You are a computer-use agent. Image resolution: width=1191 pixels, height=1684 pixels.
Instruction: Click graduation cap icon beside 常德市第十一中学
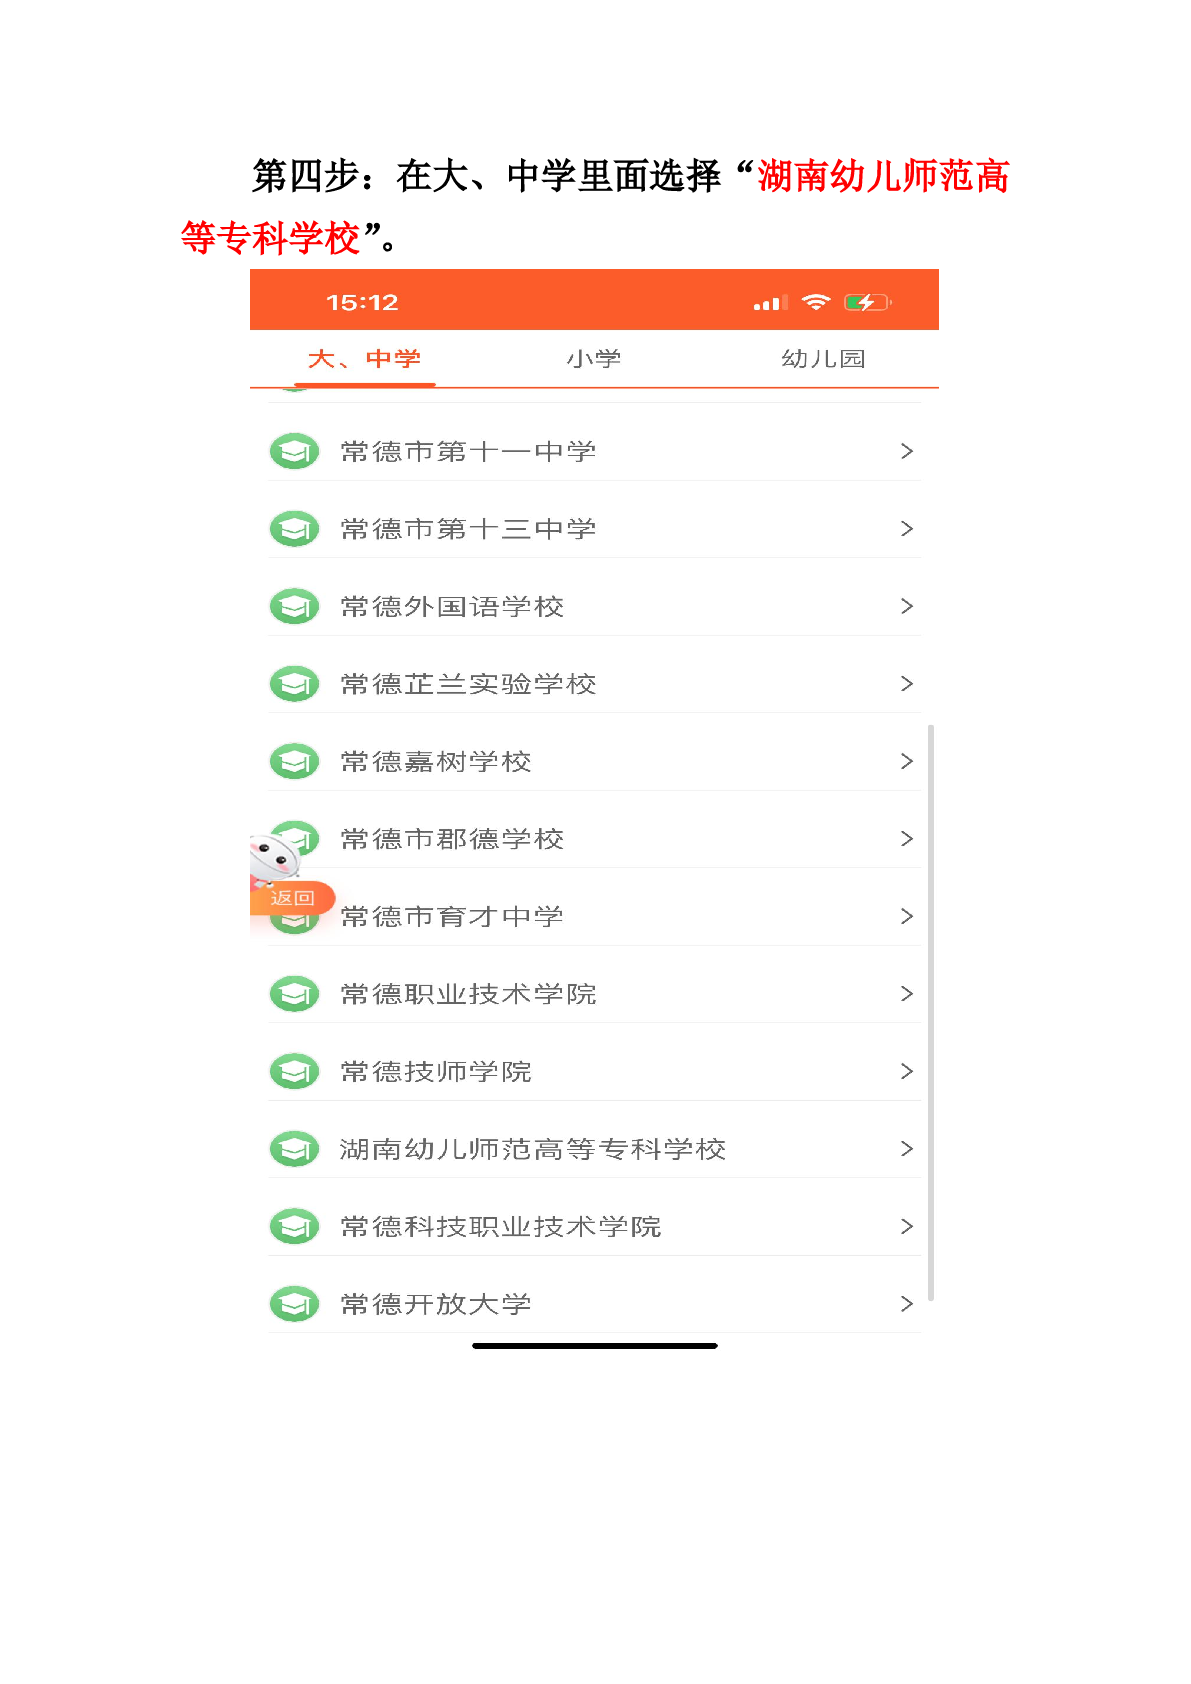point(294,452)
